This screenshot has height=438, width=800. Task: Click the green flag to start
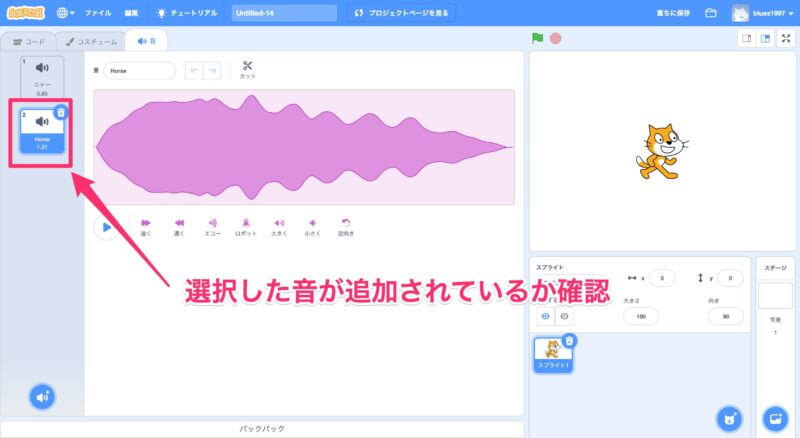click(537, 39)
